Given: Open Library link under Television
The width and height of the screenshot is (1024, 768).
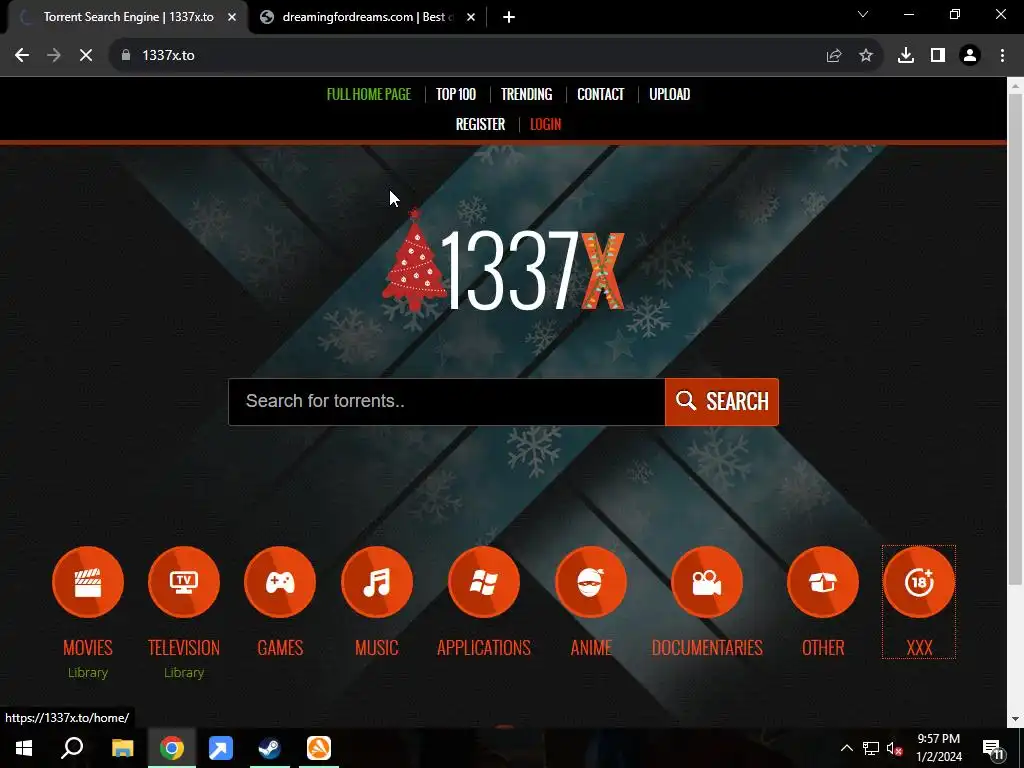Looking at the screenshot, I should (x=184, y=673).
